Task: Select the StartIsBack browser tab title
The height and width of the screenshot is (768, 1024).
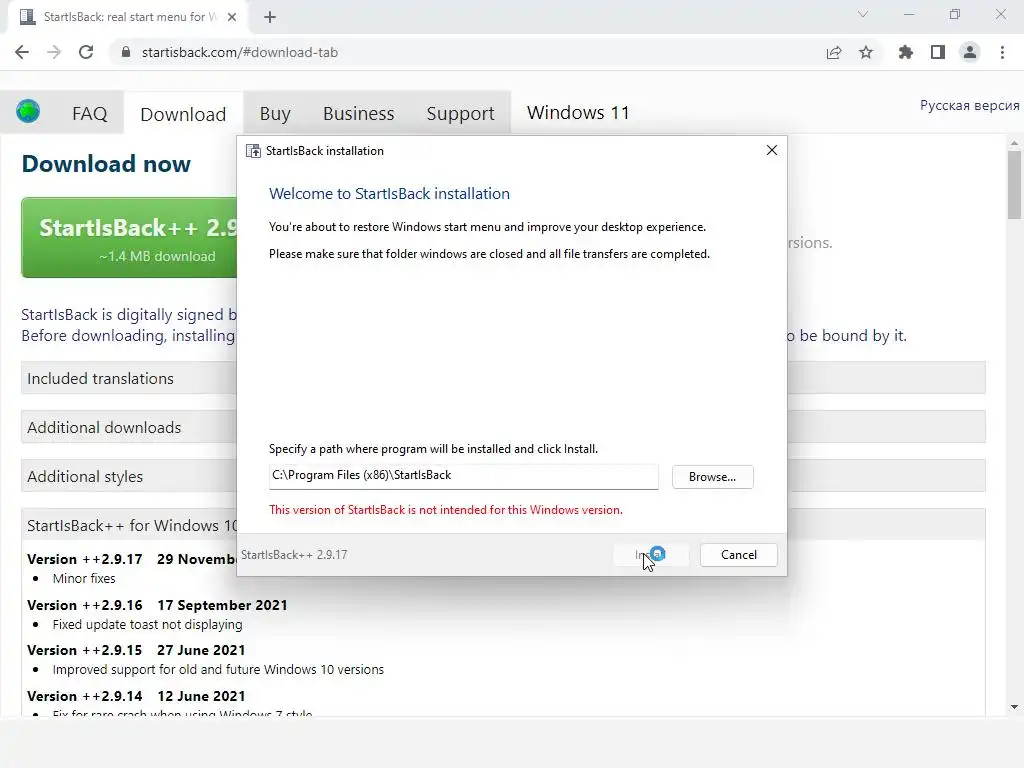Action: pyautogui.click(x=131, y=17)
